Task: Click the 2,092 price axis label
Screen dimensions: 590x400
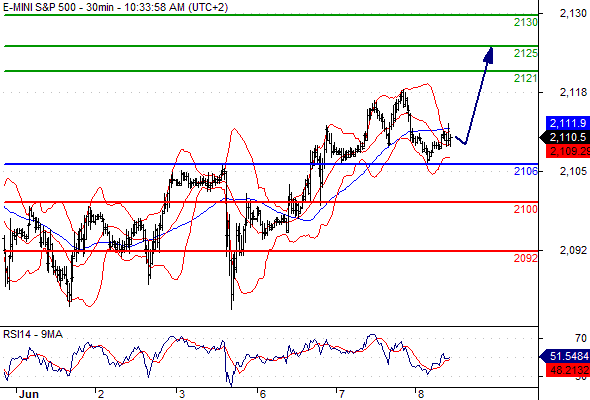Action: [573, 250]
